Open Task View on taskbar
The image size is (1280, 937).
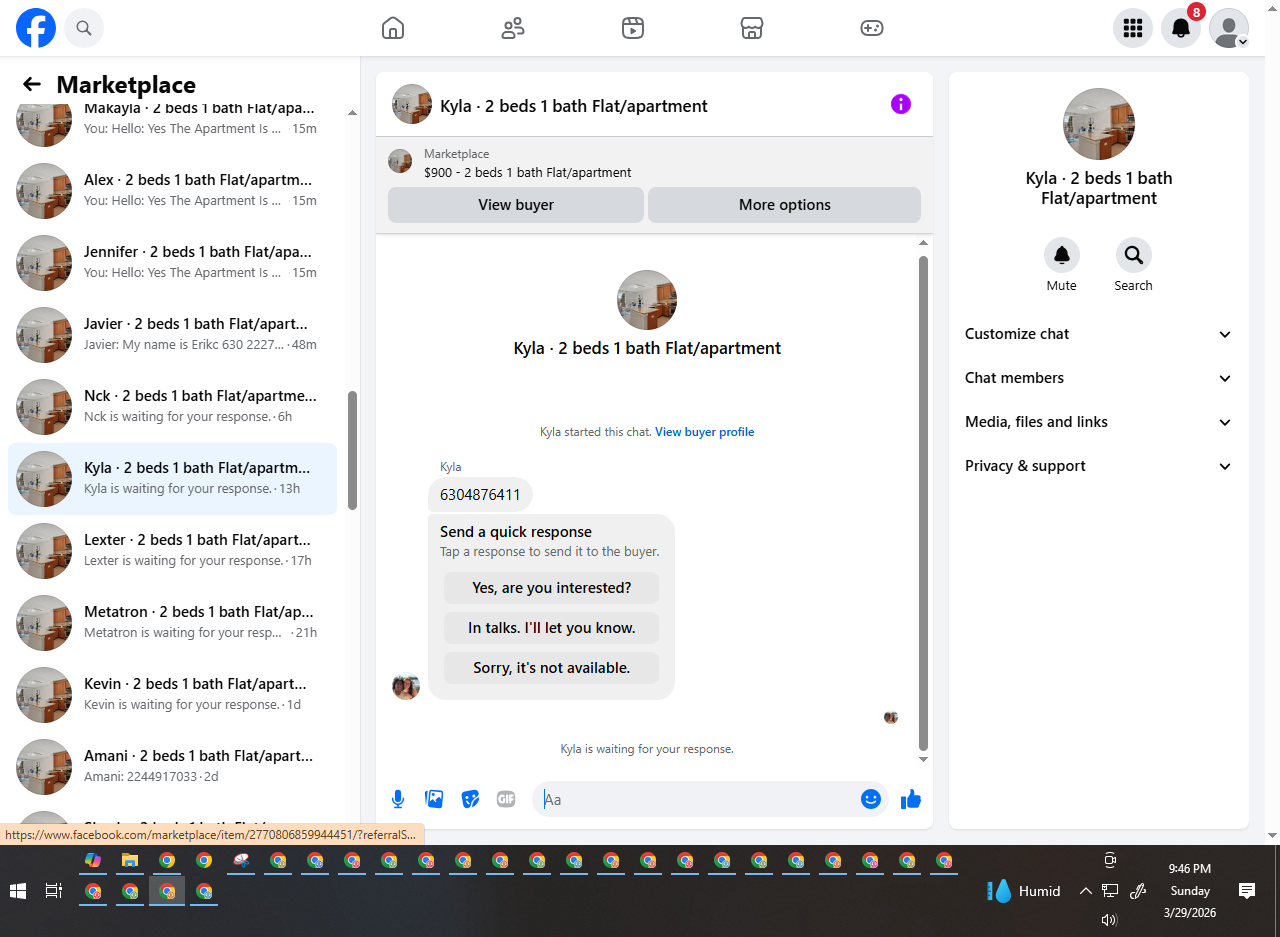pyautogui.click(x=54, y=891)
